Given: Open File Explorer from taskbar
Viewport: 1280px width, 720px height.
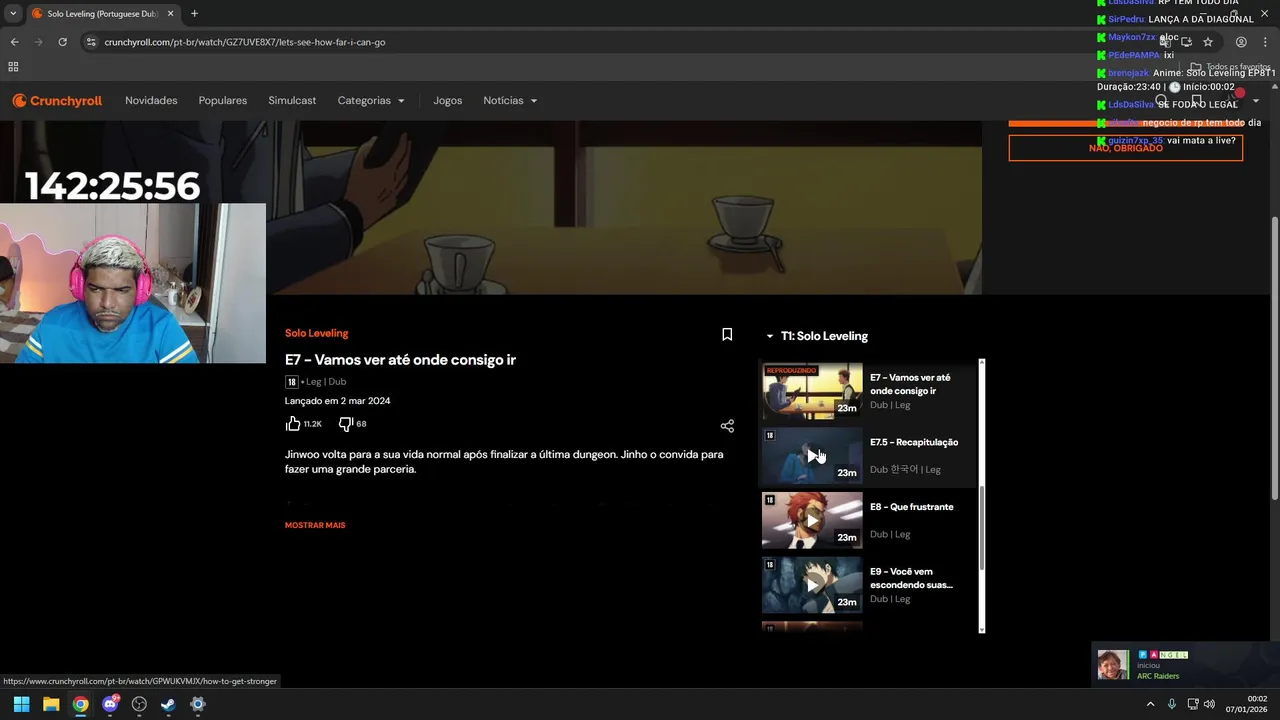Looking at the screenshot, I should [51, 704].
